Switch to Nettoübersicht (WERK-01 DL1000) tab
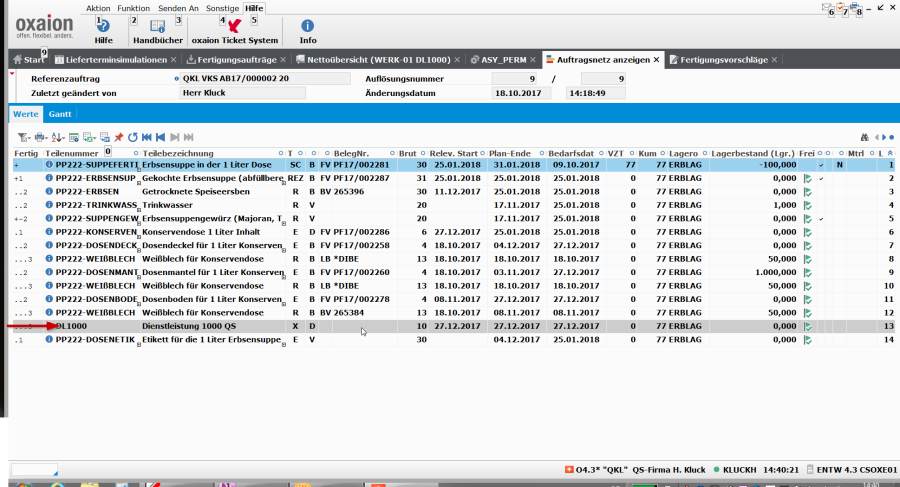 click(378, 60)
